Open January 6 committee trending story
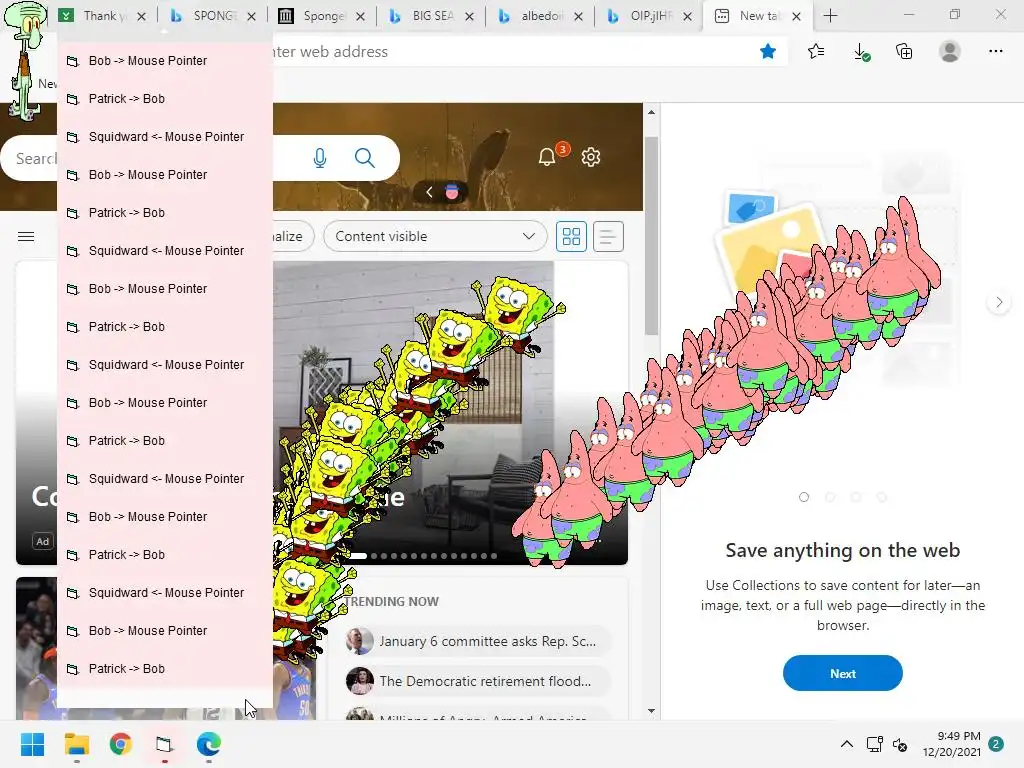The image size is (1024, 768). click(477, 641)
